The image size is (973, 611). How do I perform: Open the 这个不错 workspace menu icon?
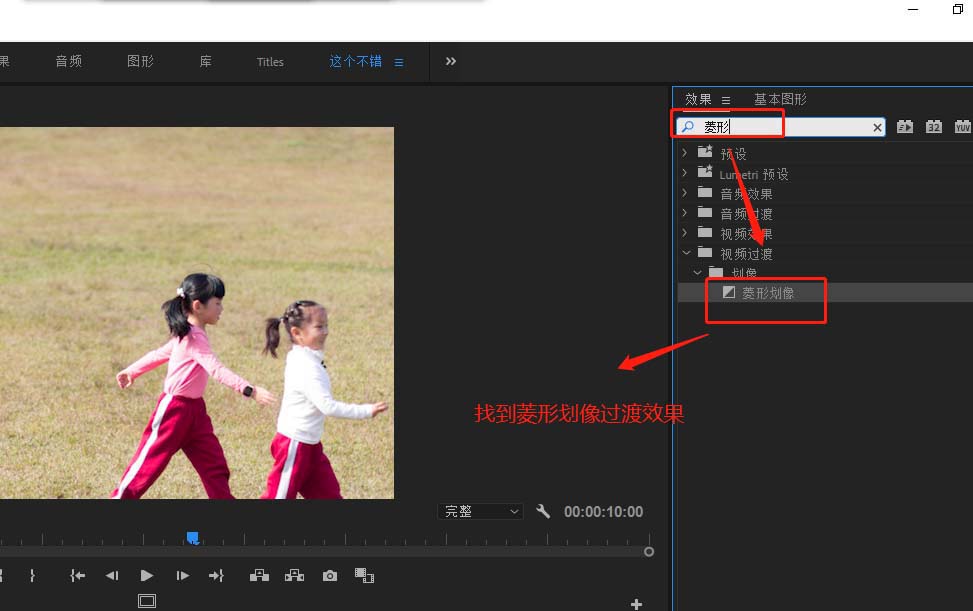[x=399, y=62]
